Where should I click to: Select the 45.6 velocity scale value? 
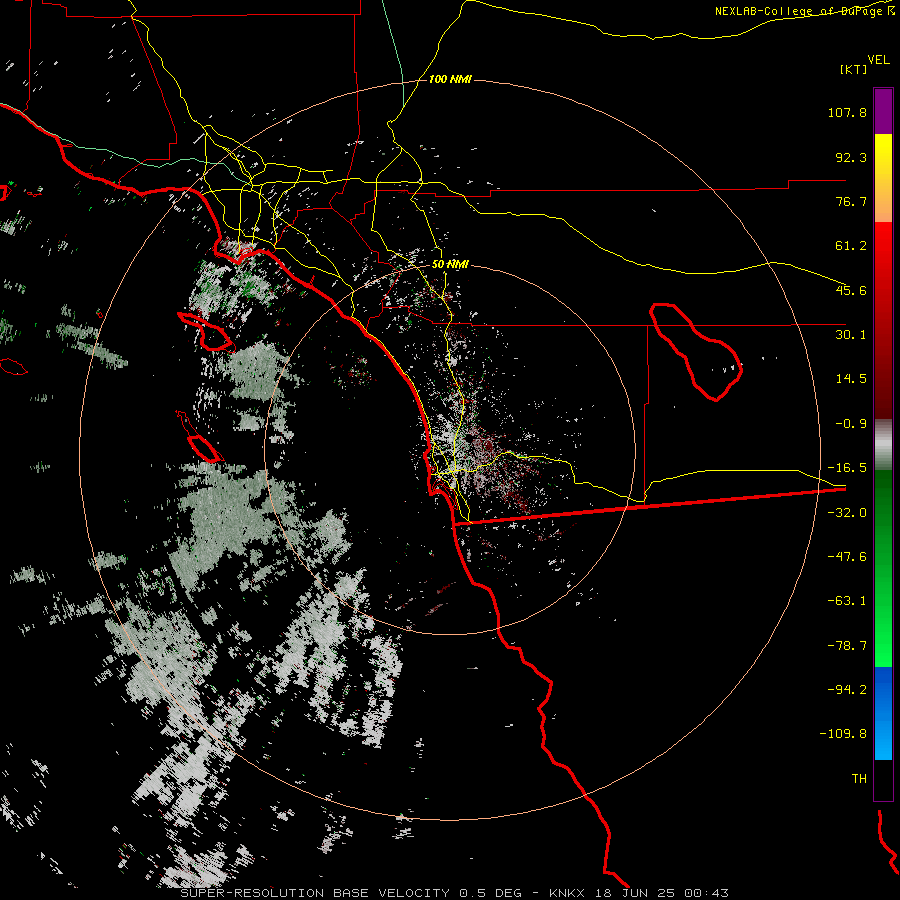click(x=851, y=290)
